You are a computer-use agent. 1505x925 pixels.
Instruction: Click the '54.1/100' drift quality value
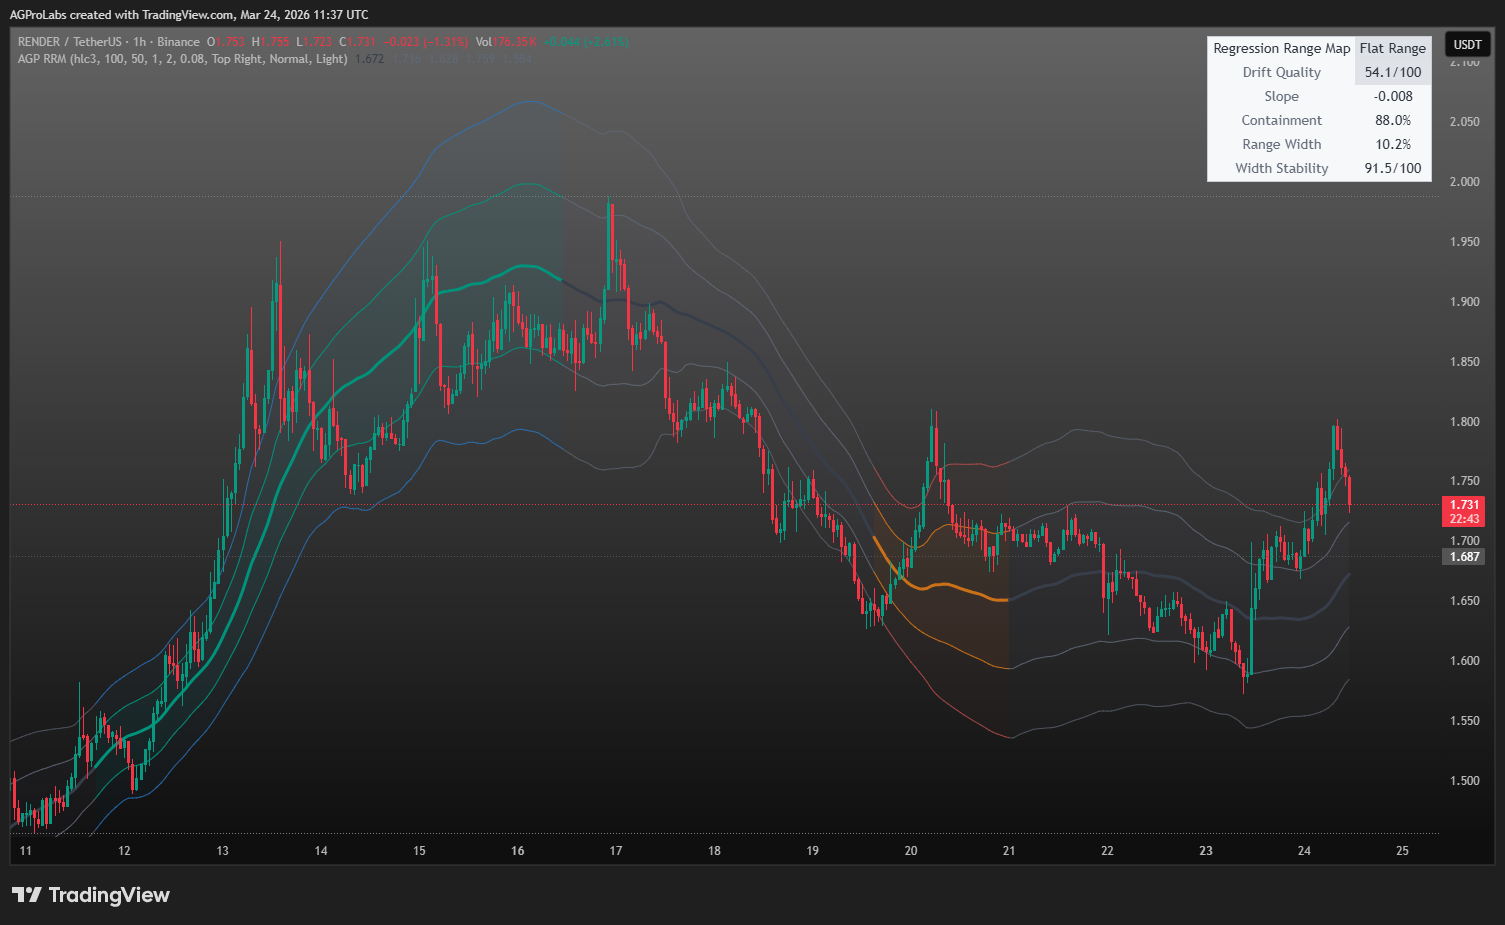[1392, 72]
